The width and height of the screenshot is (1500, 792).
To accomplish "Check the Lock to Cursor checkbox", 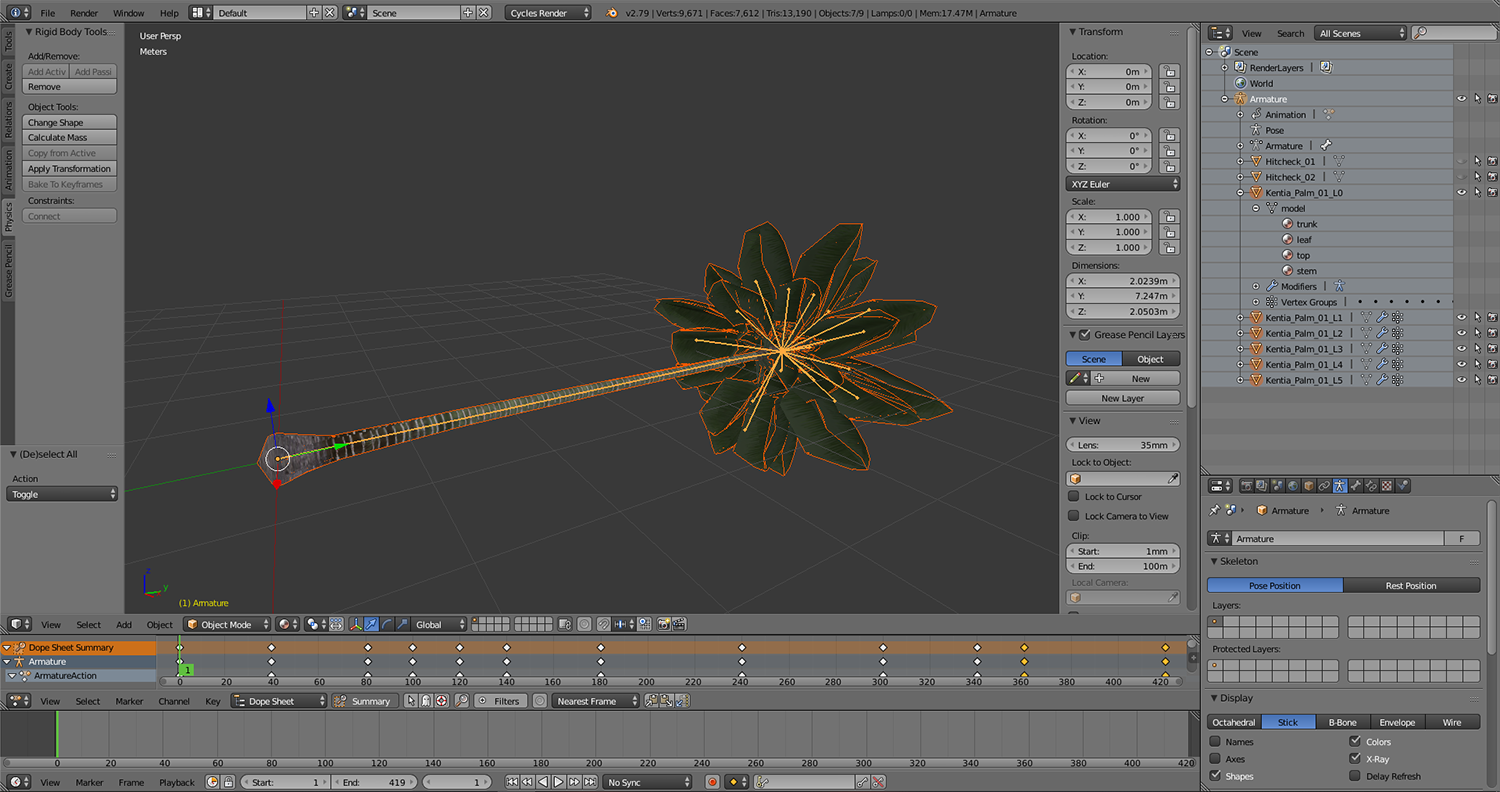I will point(1074,496).
